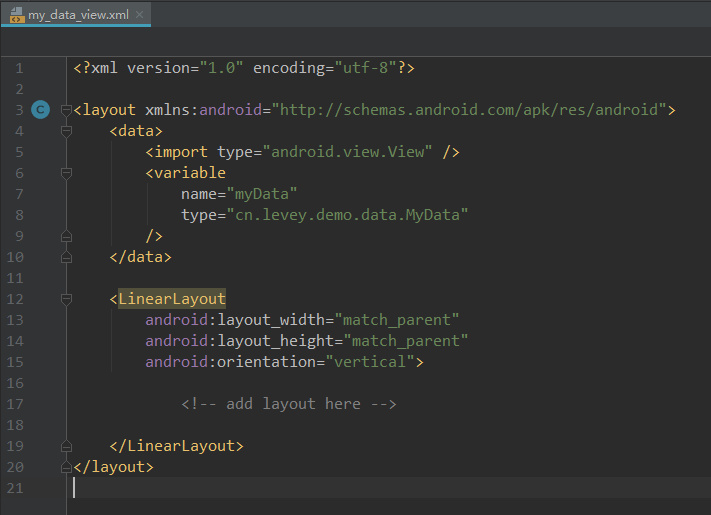Click line number 12 in the gutter

point(15,299)
